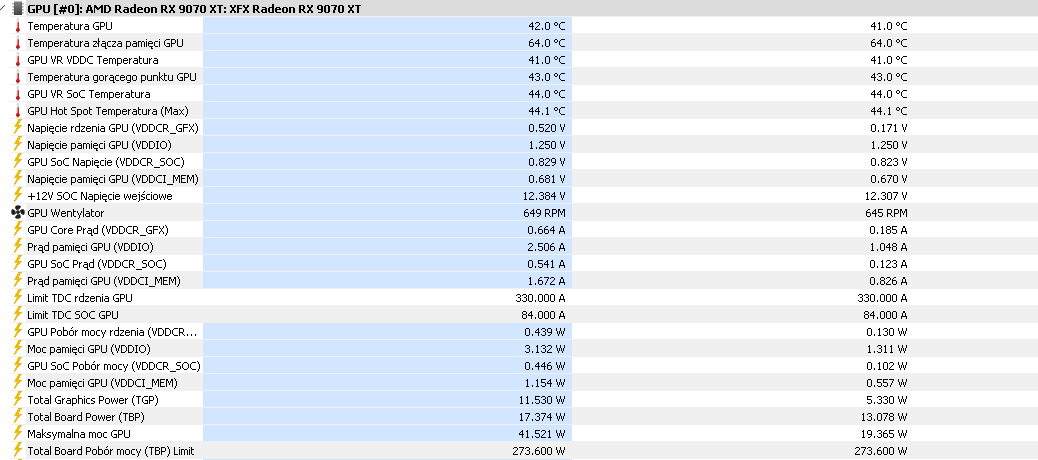Click lightning icon beside Napięcie rdzenia GPU (VDDCR_GFX)
The image size is (1038, 460).
point(17,128)
